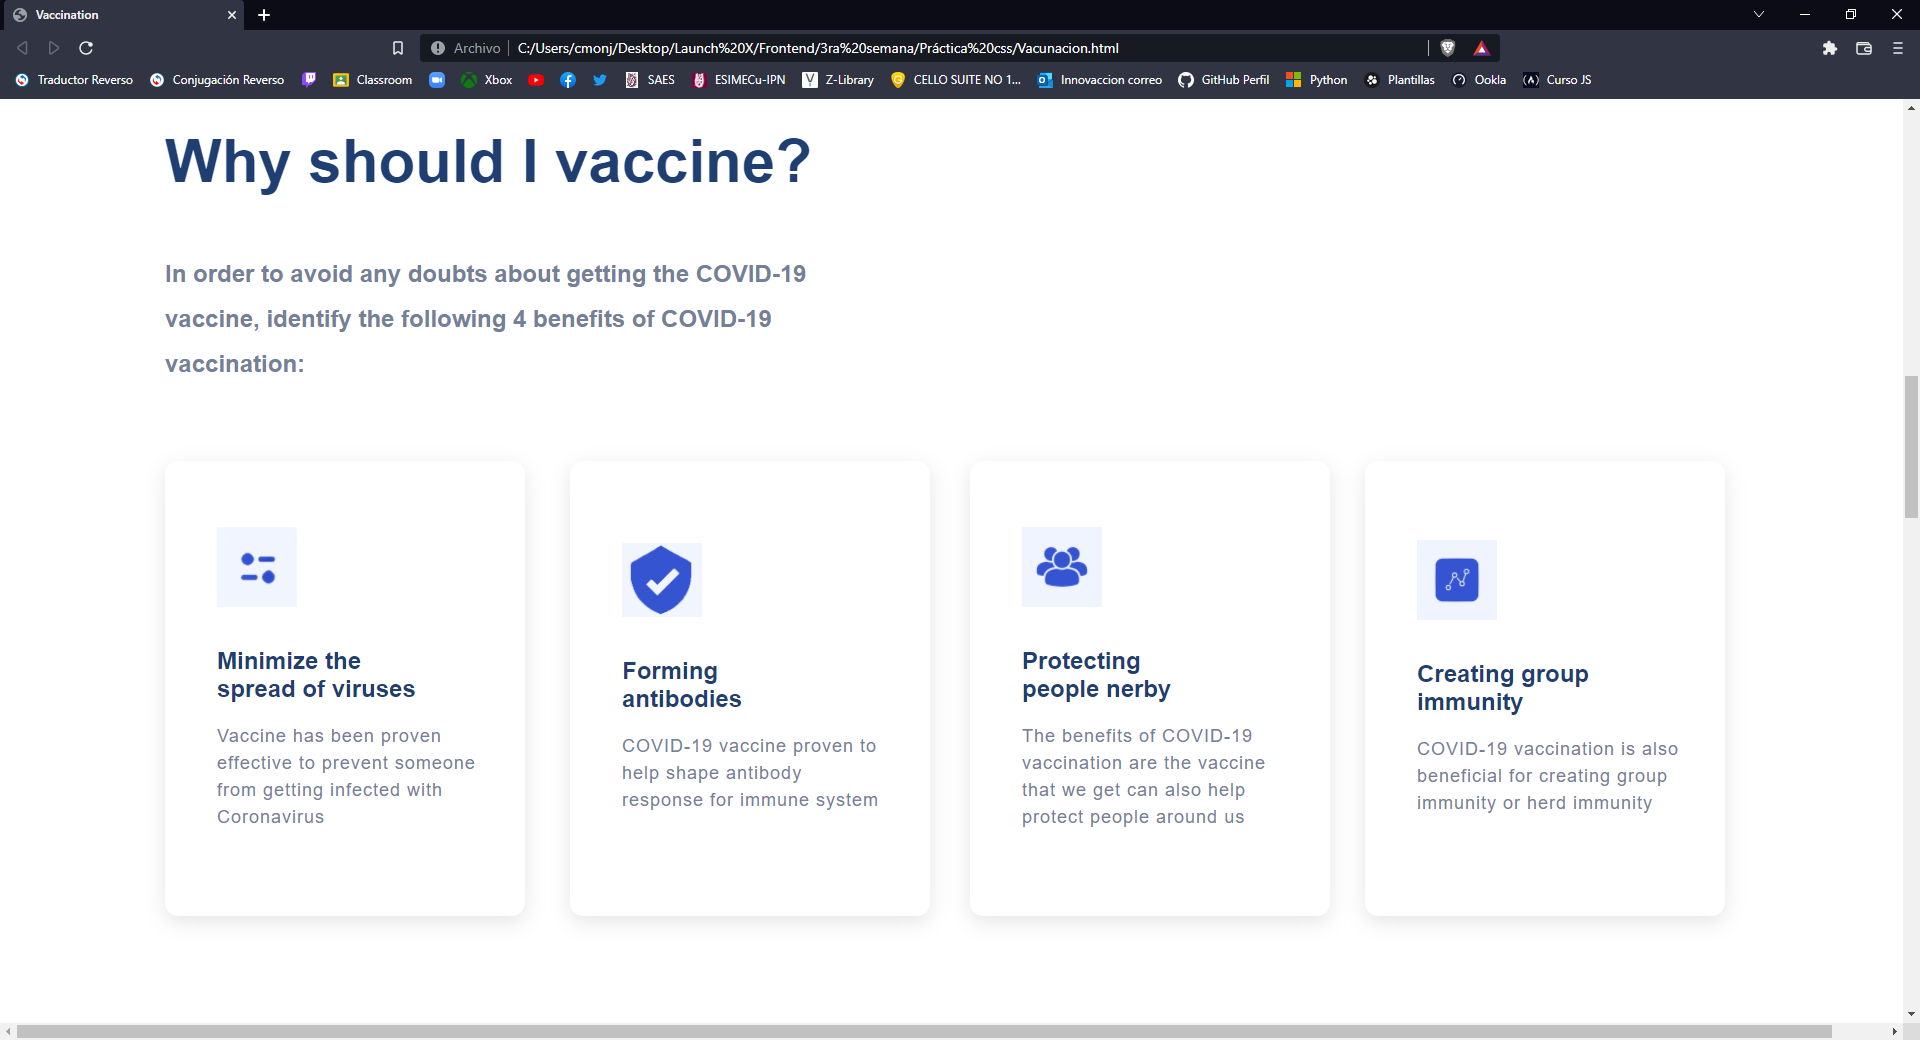Open the Z-Library bookmark
Screen dimensions: 1920x1040
tap(838, 80)
